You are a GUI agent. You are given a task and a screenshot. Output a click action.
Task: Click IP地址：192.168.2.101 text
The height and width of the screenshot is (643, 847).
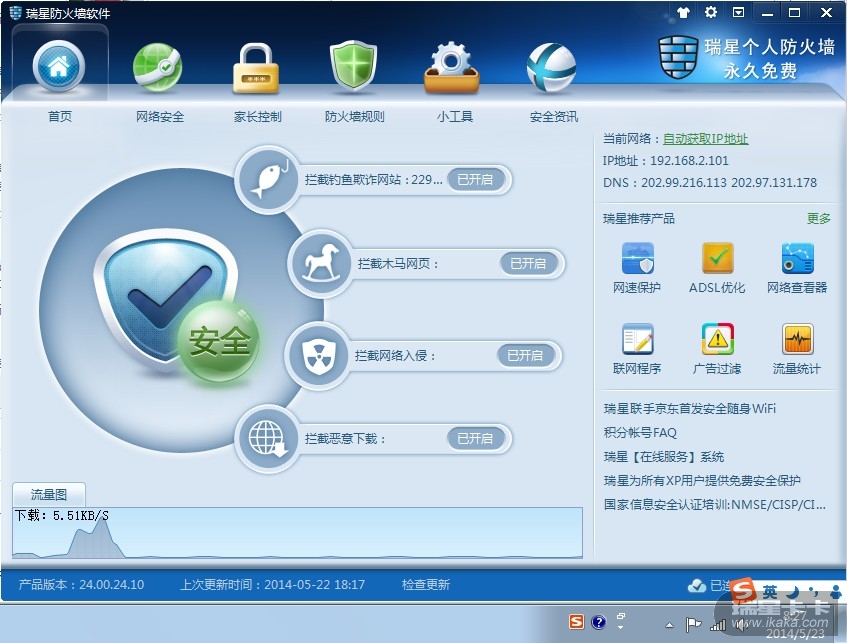666,160
